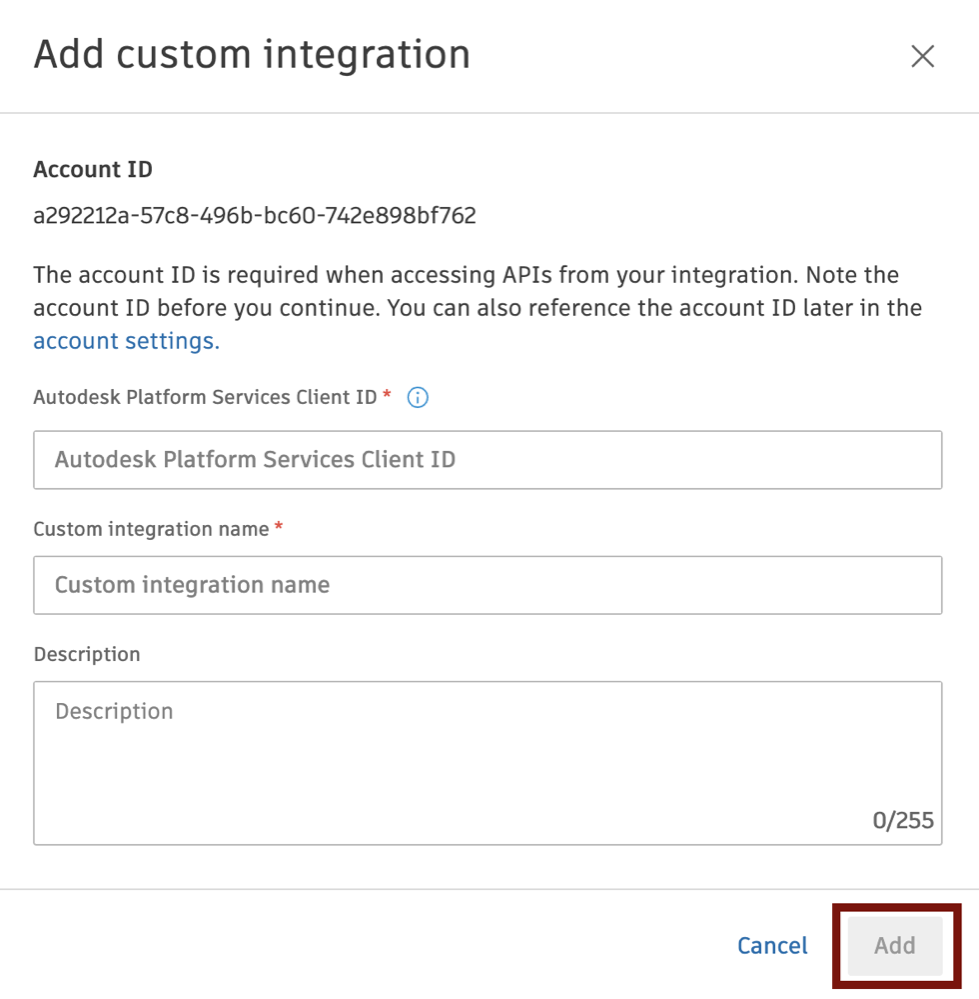Tap the info icon for Autodesk Platform Services
The width and height of the screenshot is (979, 999).
pos(417,397)
